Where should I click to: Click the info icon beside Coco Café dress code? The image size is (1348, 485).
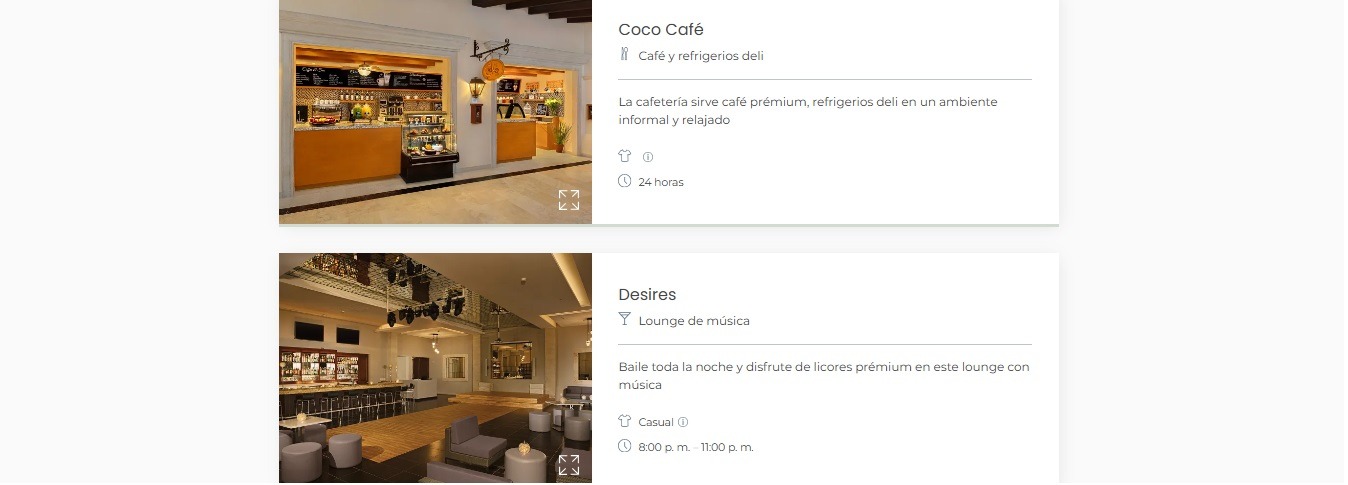648,157
